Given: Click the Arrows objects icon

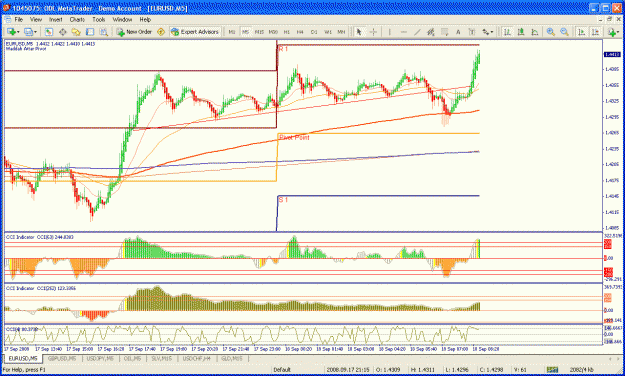Looking at the screenshot, I should [x=485, y=32].
